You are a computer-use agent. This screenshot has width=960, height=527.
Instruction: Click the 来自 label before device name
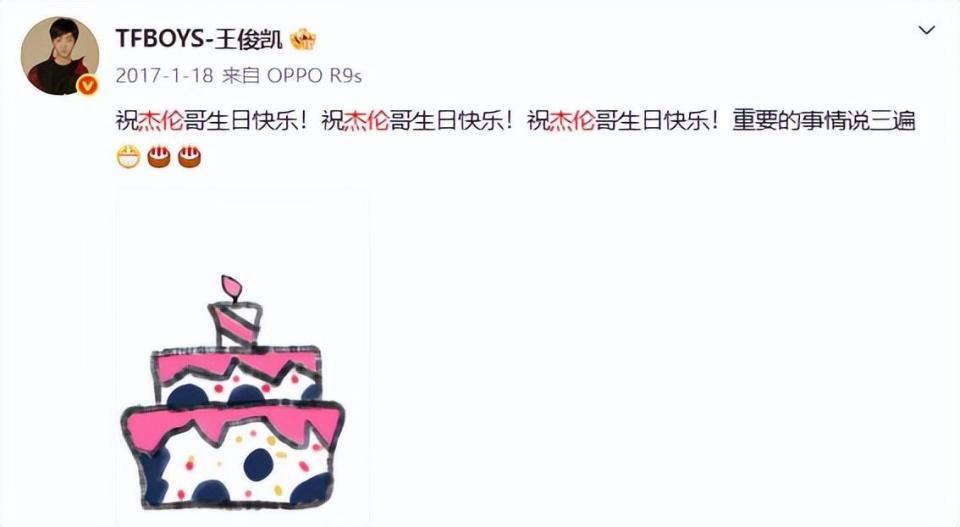point(241,75)
